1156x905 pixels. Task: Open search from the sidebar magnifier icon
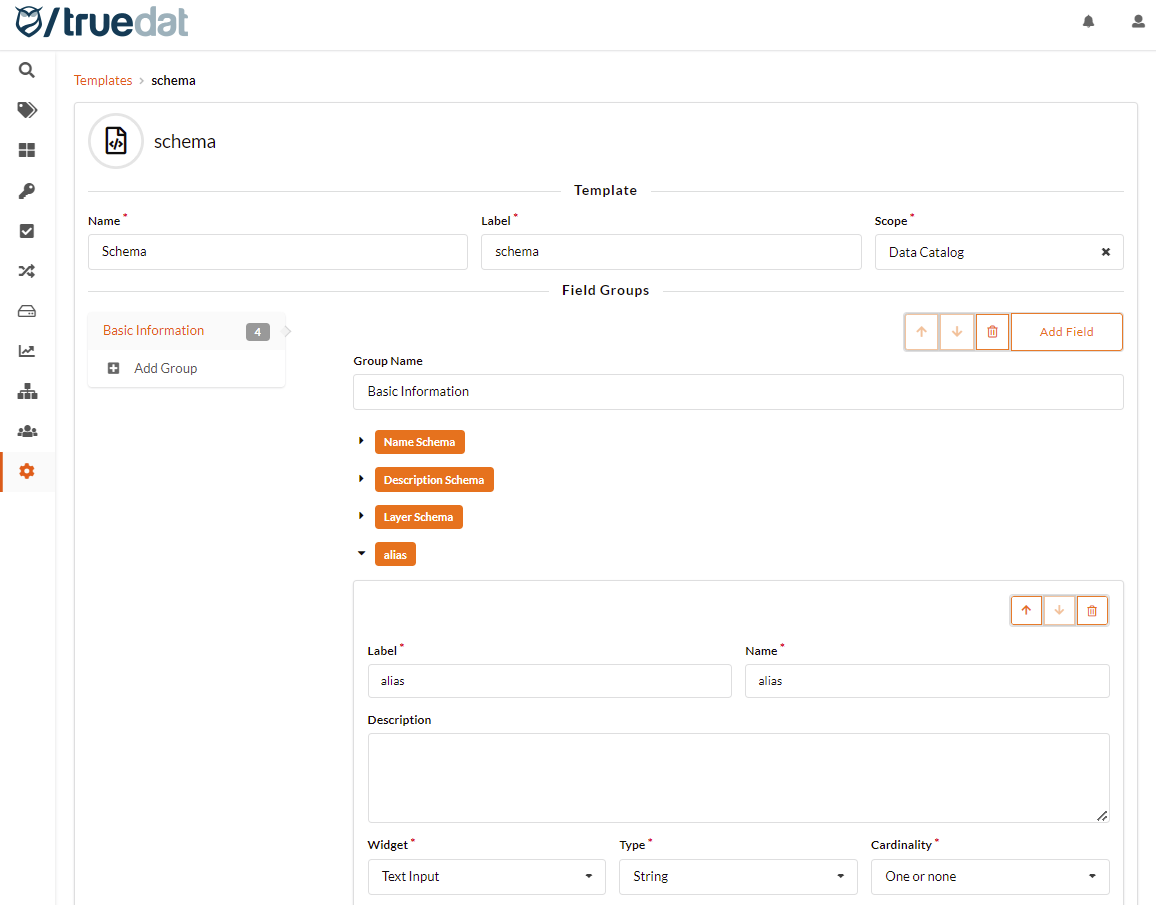point(27,70)
